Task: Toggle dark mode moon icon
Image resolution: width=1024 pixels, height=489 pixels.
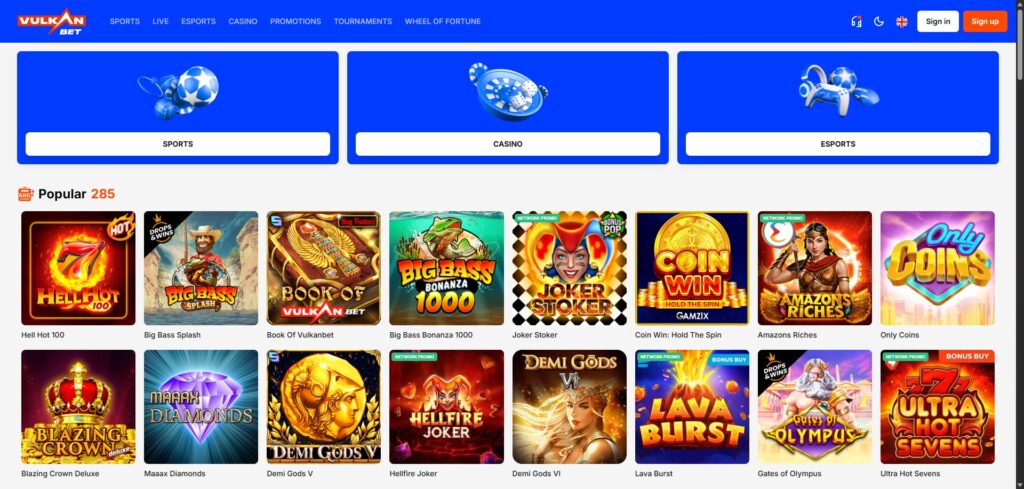Action: click(879, 22)
